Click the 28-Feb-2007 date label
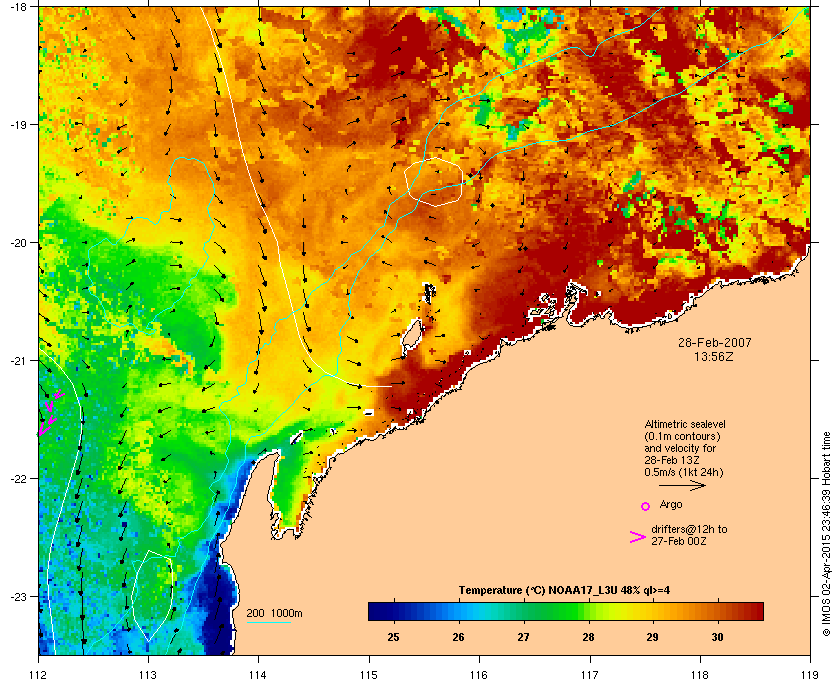 [x=715, y=342]
